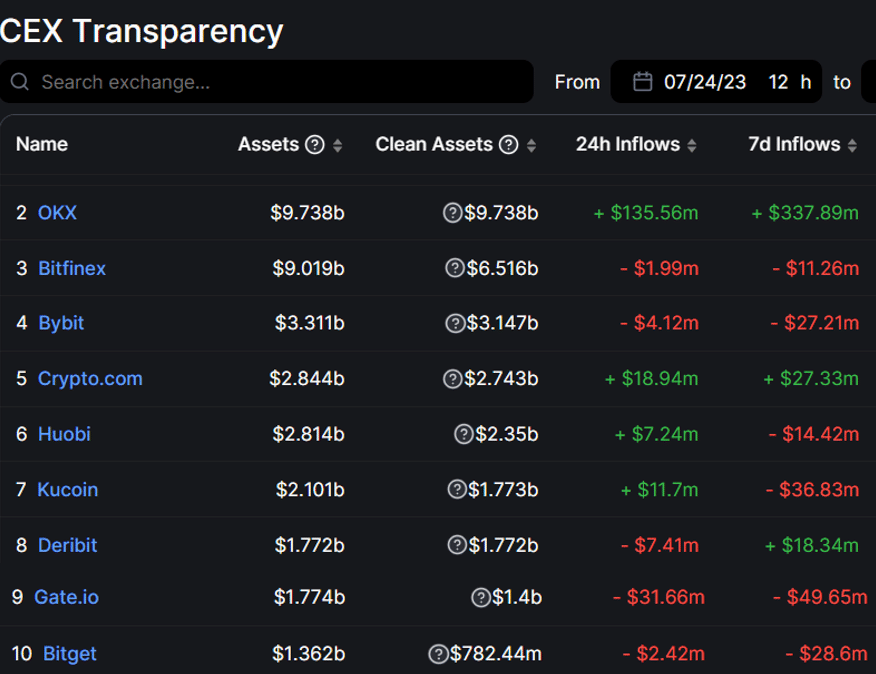This screenshot has height=674, width=876.
Task: Sort by 7d Inflows column arrows
Action: point(852,146)
